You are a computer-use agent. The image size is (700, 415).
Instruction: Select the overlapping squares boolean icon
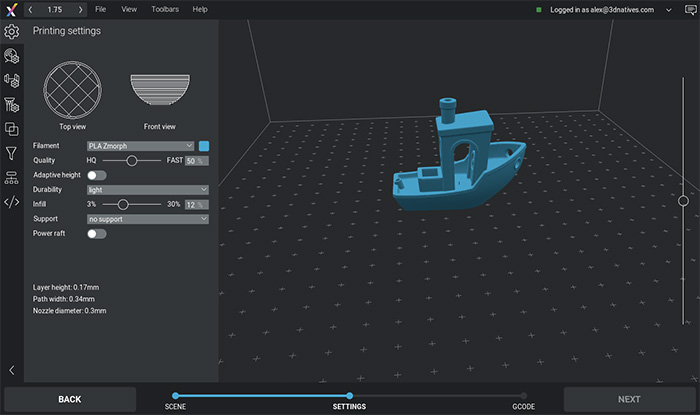click(x=12, y=129)
